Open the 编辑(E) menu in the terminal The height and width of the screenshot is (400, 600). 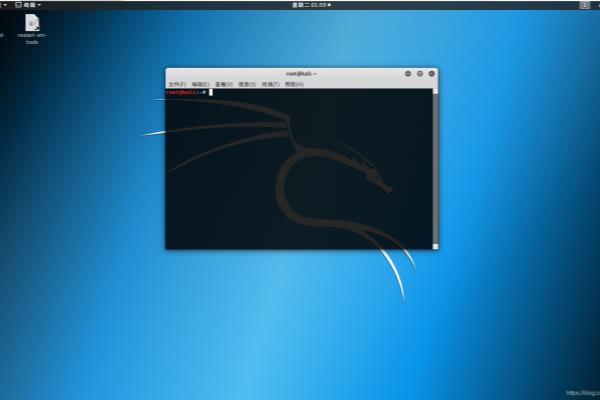pyautogui.click(x=201, y=84)
